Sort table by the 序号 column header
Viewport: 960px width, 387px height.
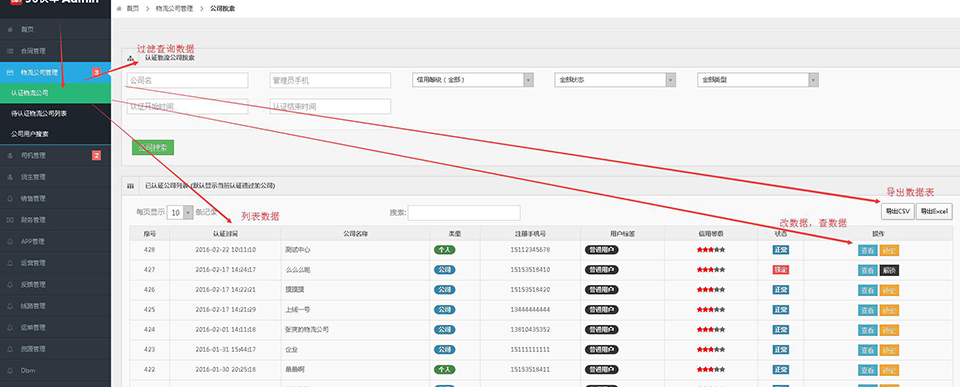coord(150,233)
